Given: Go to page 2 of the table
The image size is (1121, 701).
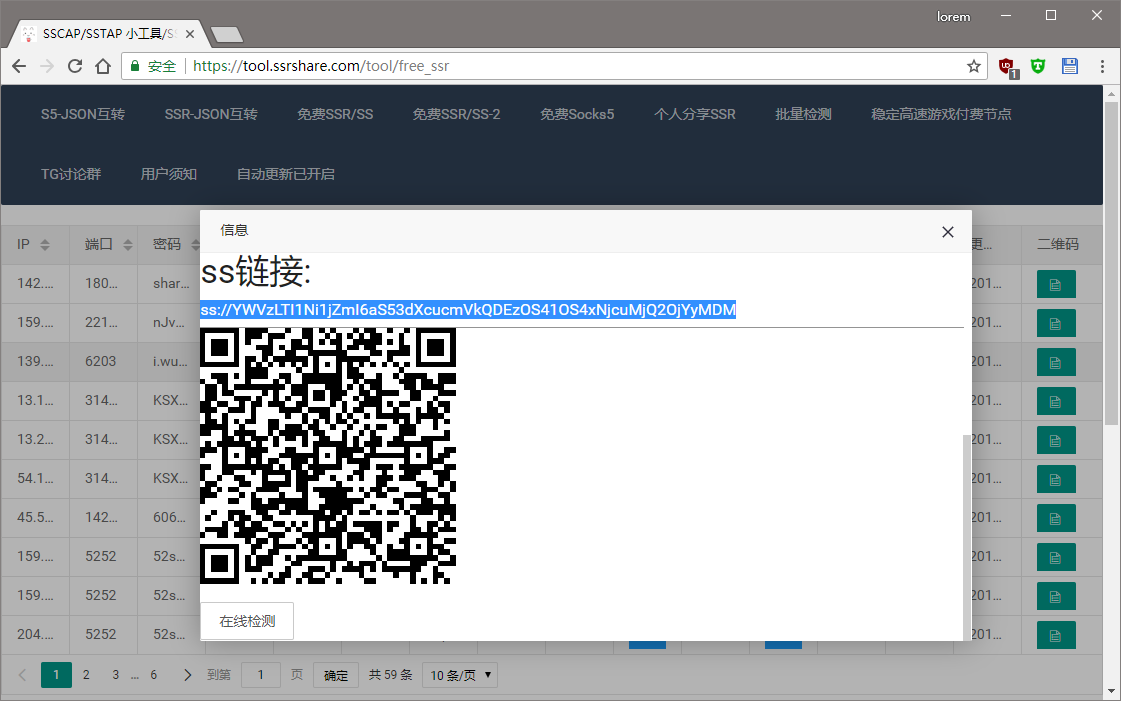Looking at the screenshot, I should click(x=87, y=675).
